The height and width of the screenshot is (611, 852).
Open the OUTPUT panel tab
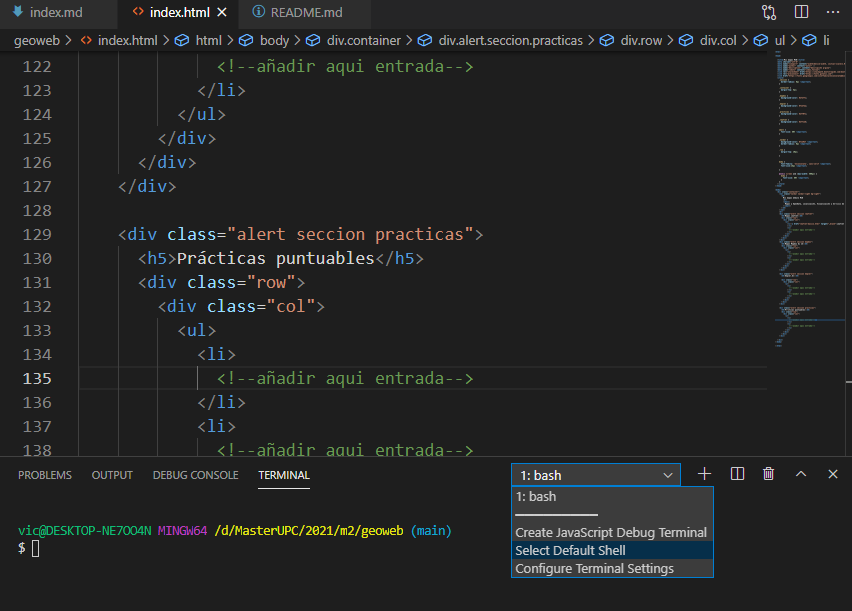112,475
